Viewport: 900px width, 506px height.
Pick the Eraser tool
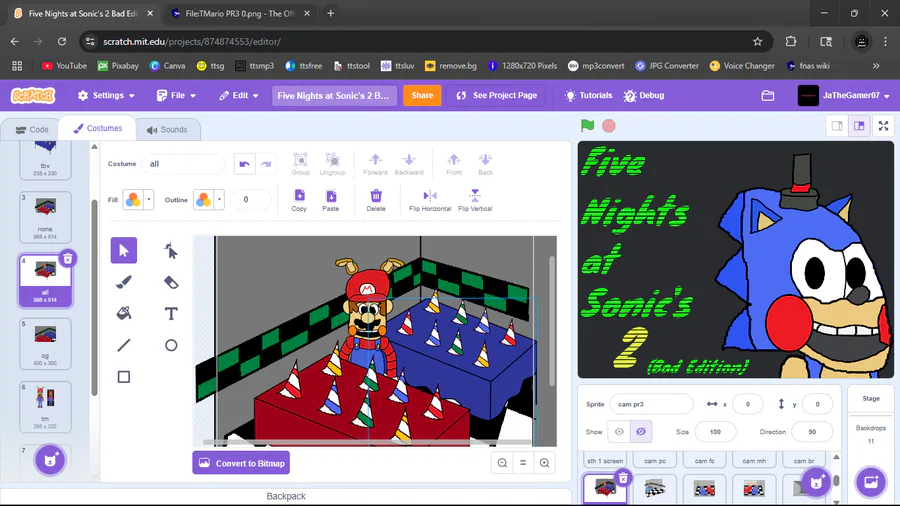pos(171,282)
